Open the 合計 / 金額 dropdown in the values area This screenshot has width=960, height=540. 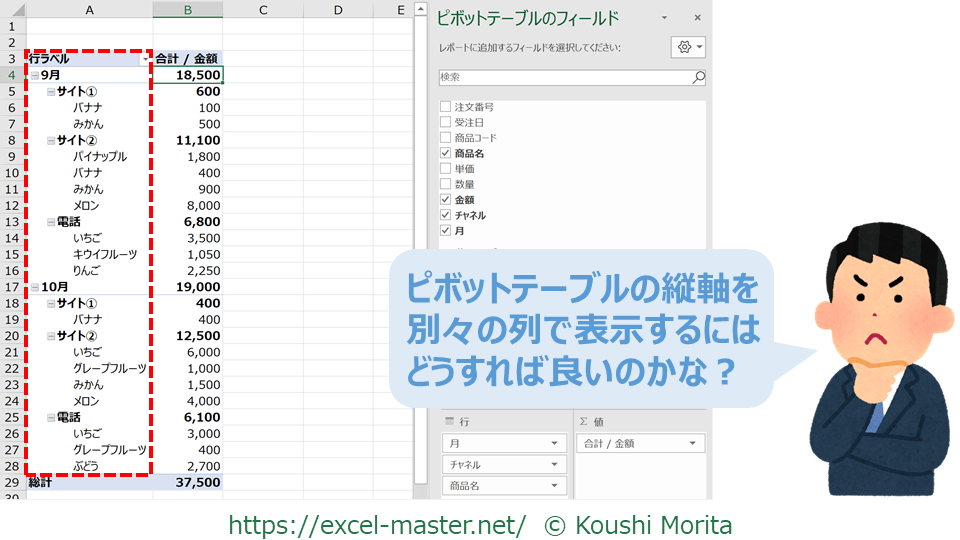692,443
